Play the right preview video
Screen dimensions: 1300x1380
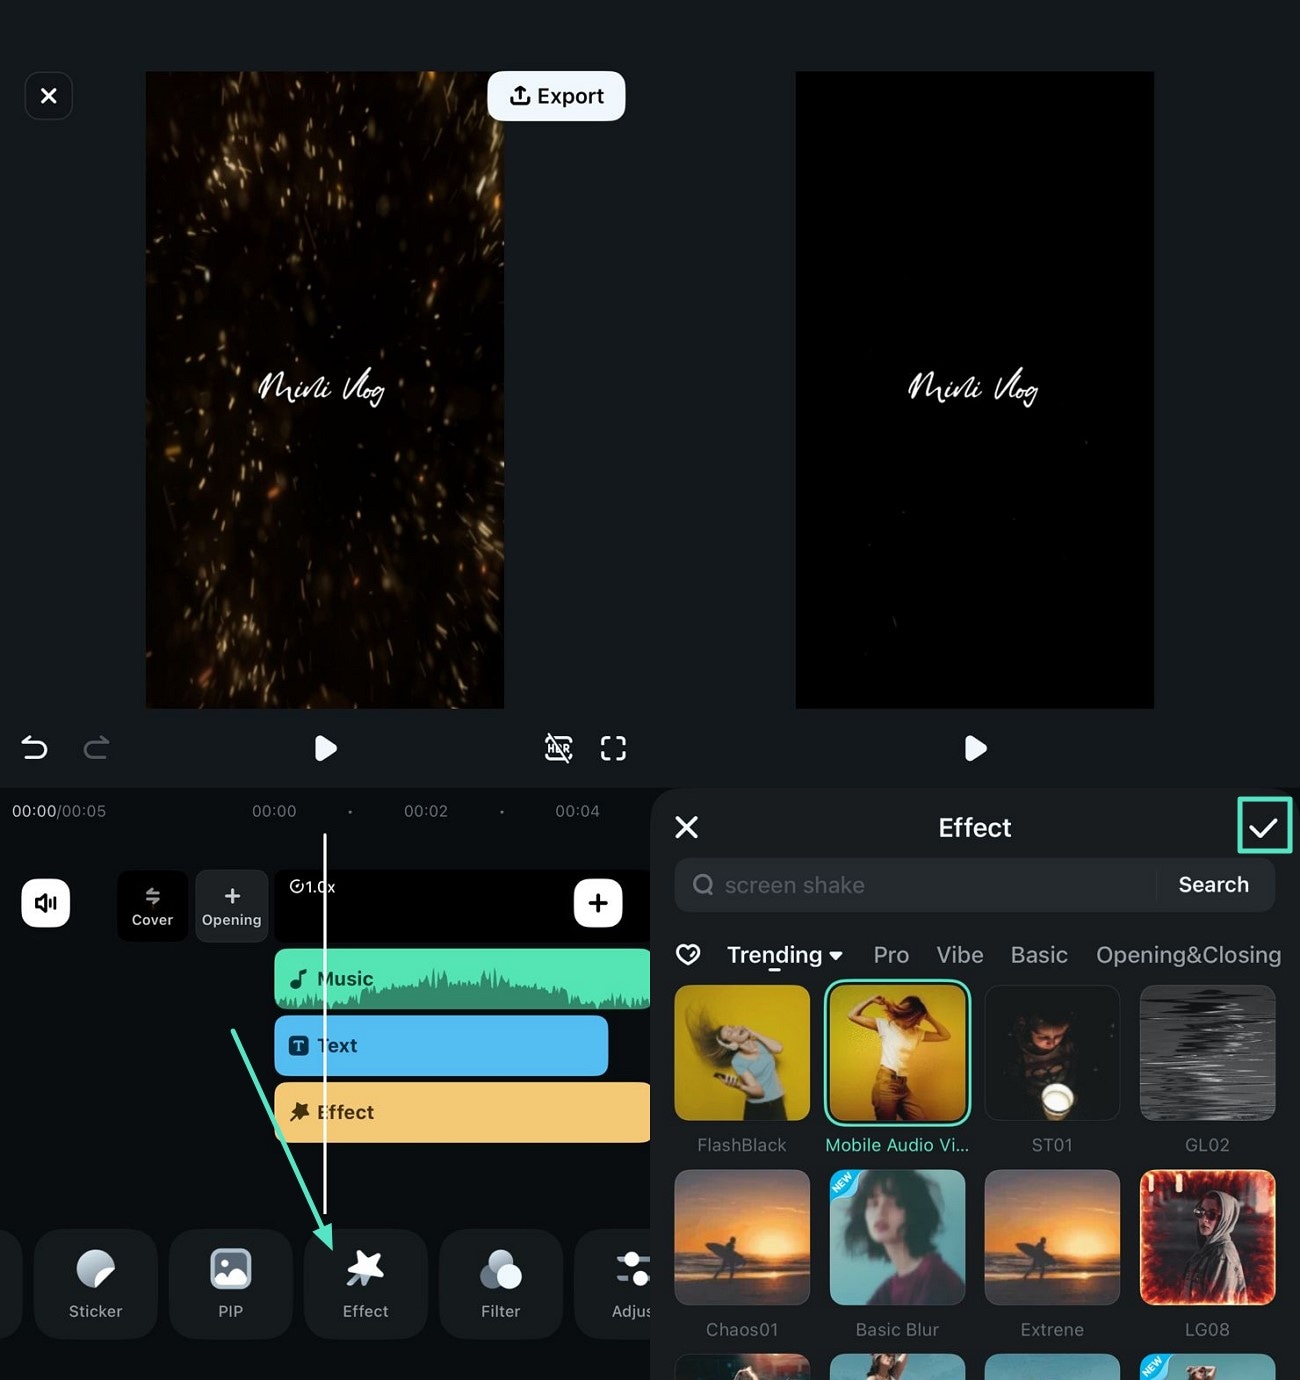tap(975, 748)
